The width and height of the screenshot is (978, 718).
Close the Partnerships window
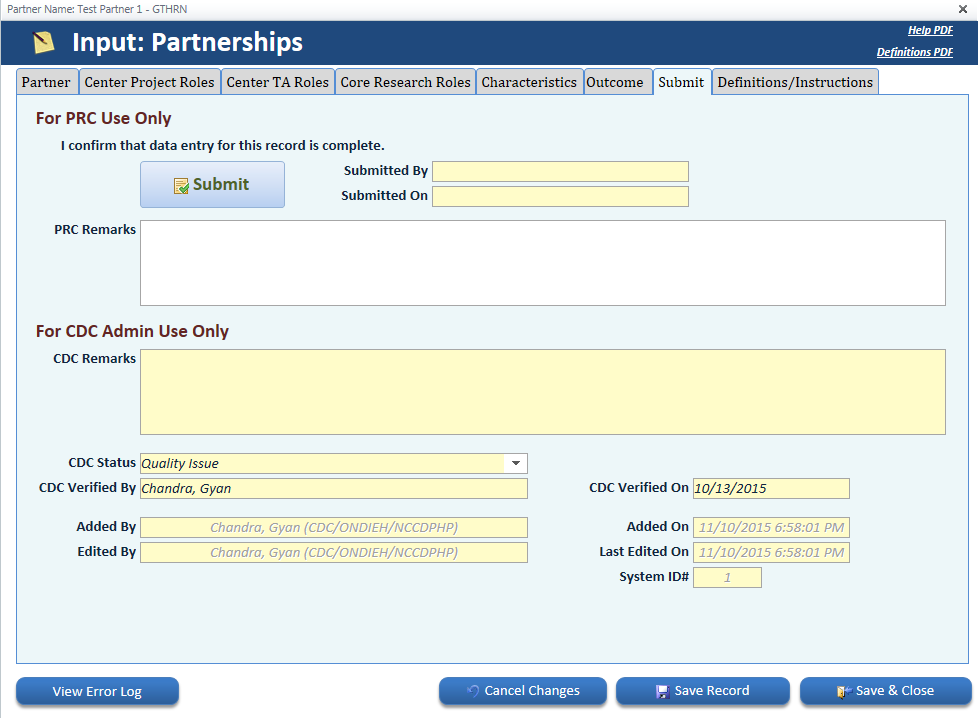point(962,8)
